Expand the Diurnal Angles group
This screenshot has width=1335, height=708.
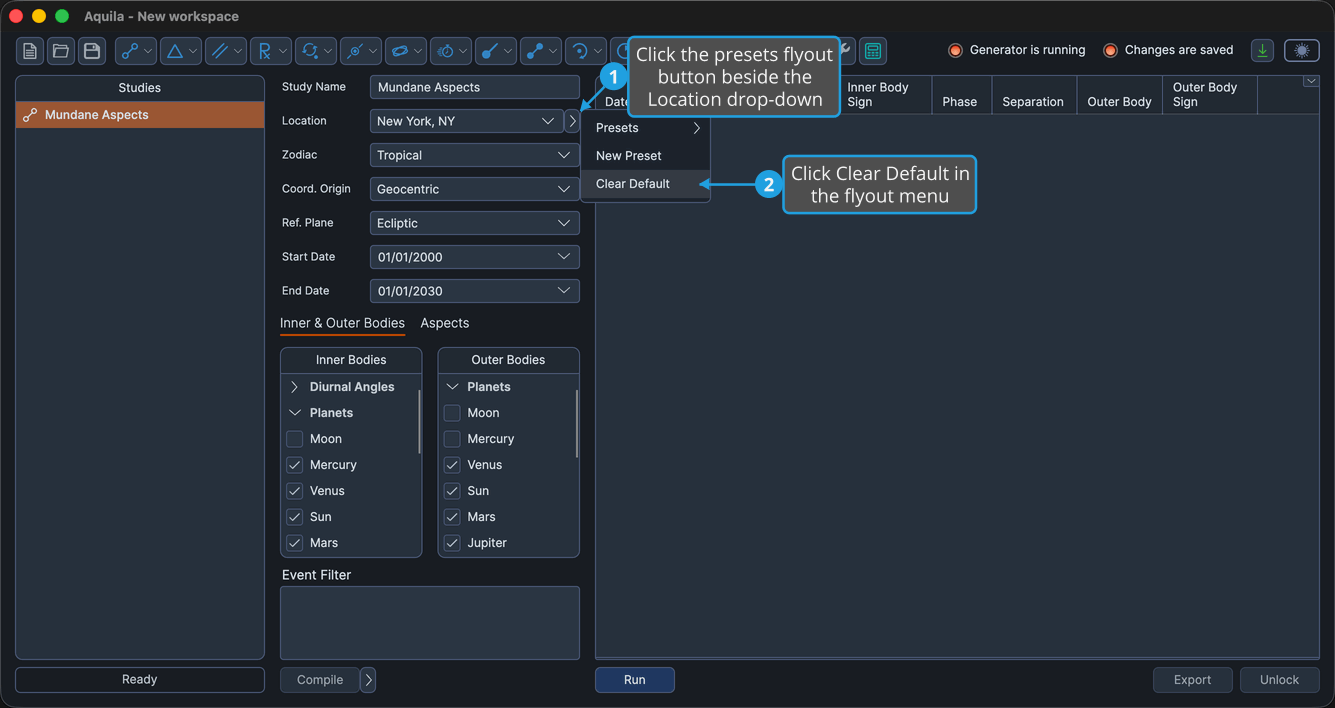294,387
